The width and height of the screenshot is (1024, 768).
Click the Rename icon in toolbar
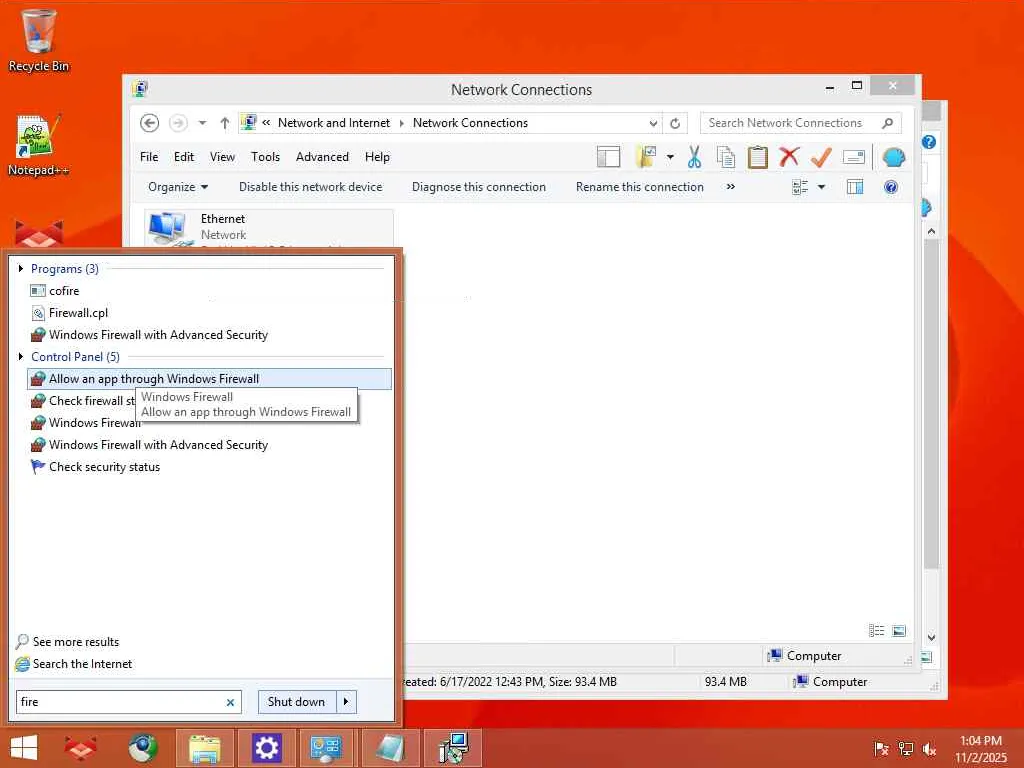854,157
